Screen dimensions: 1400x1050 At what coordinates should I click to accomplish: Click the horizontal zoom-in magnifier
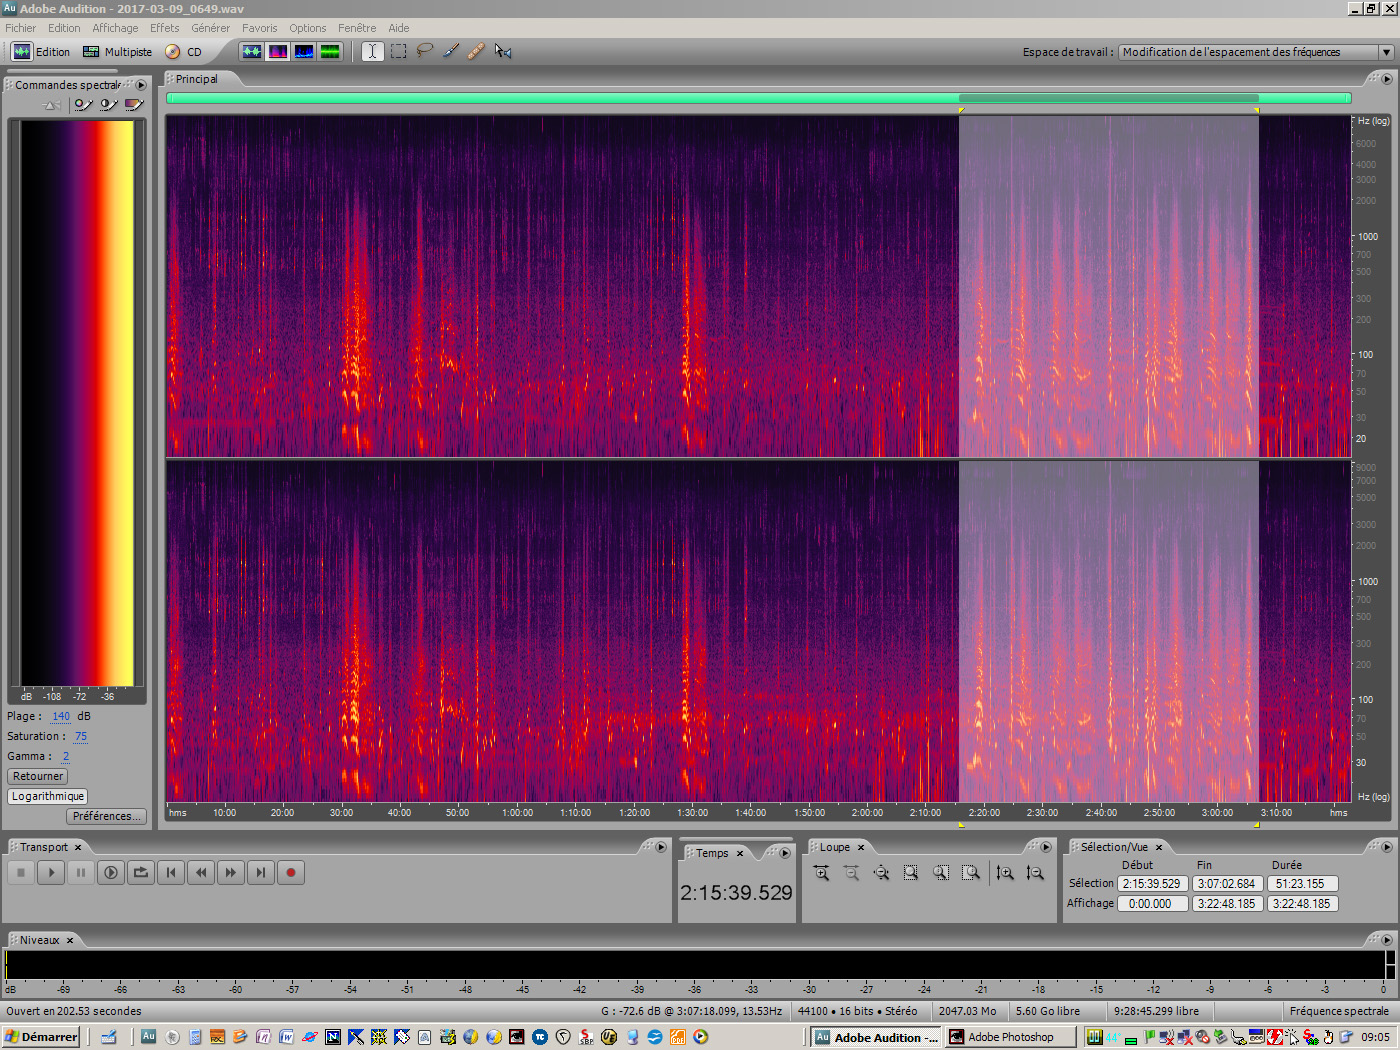coord(821,873)
